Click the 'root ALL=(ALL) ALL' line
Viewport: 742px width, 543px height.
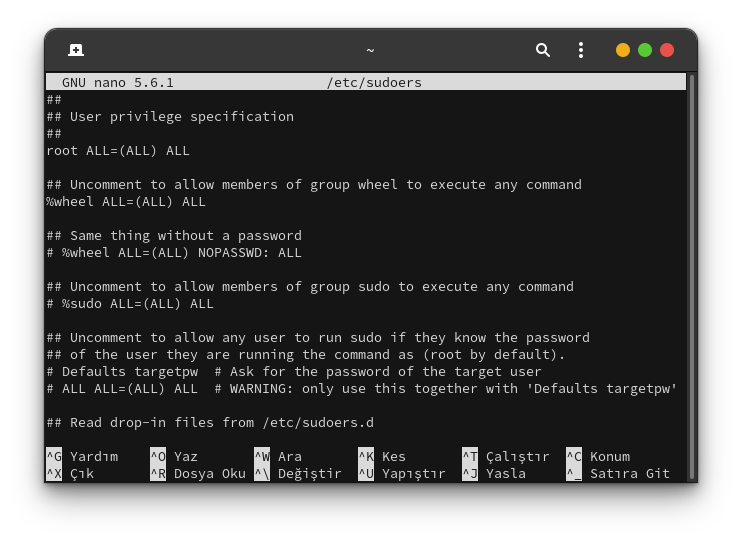coord(118,151)
